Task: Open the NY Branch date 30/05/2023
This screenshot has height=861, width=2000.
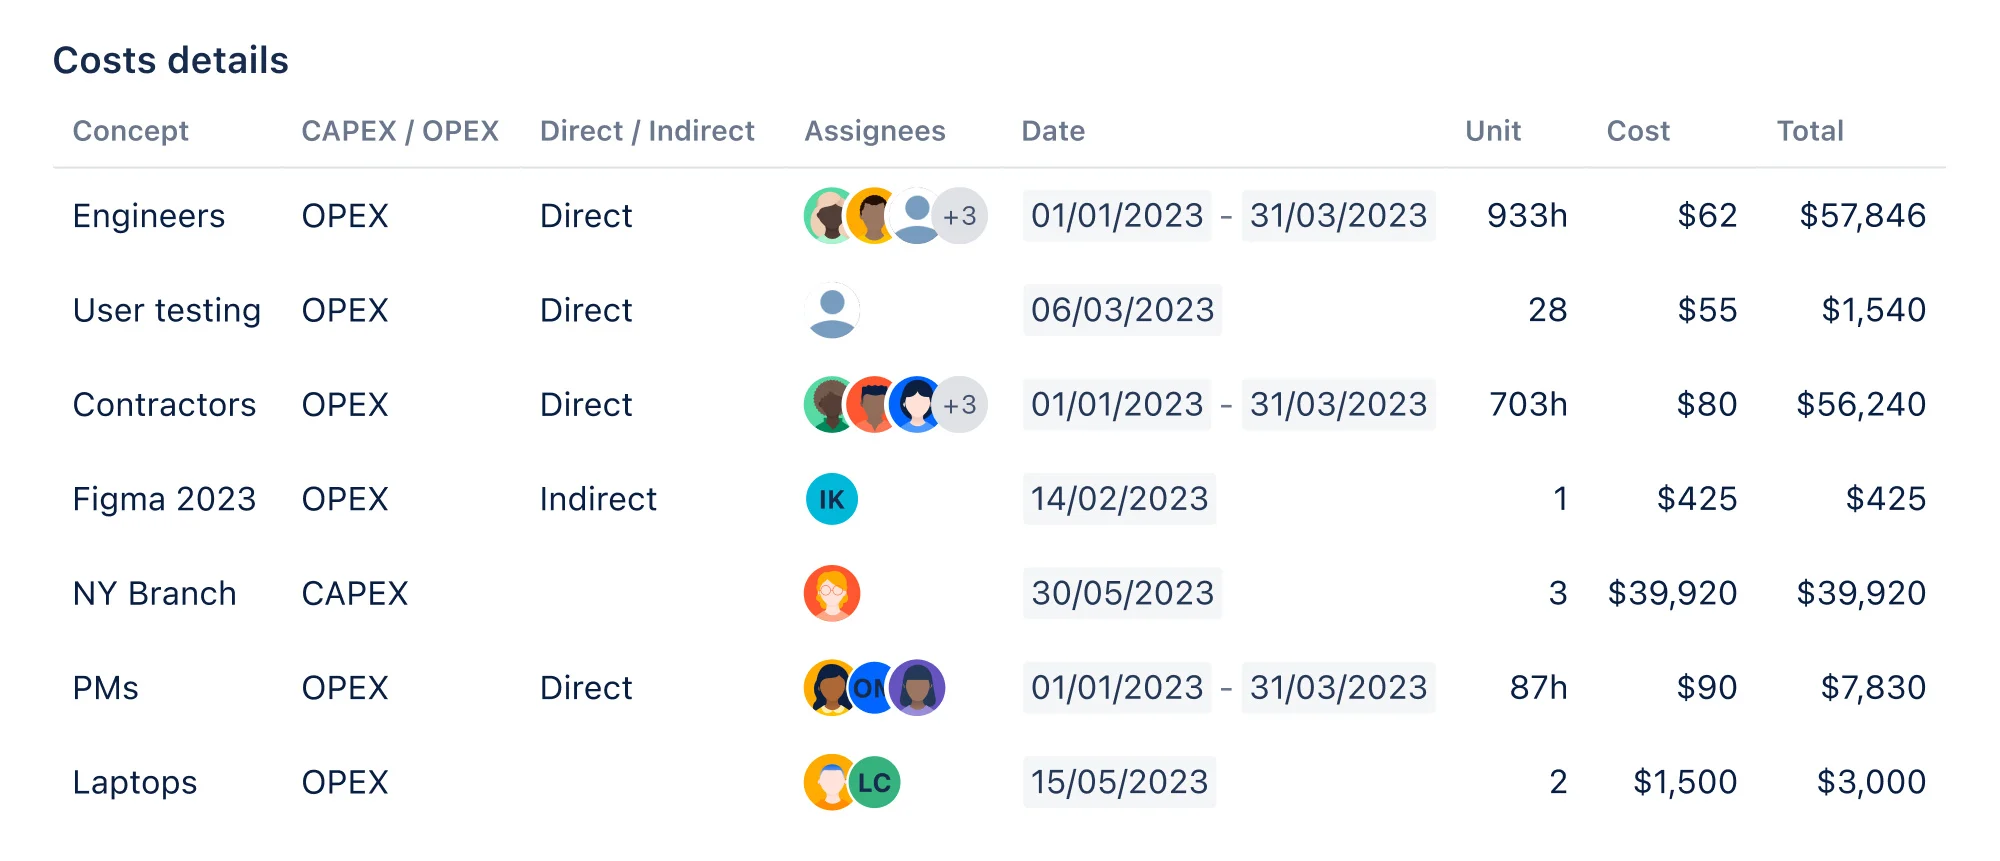Action: click(1122, 593)
